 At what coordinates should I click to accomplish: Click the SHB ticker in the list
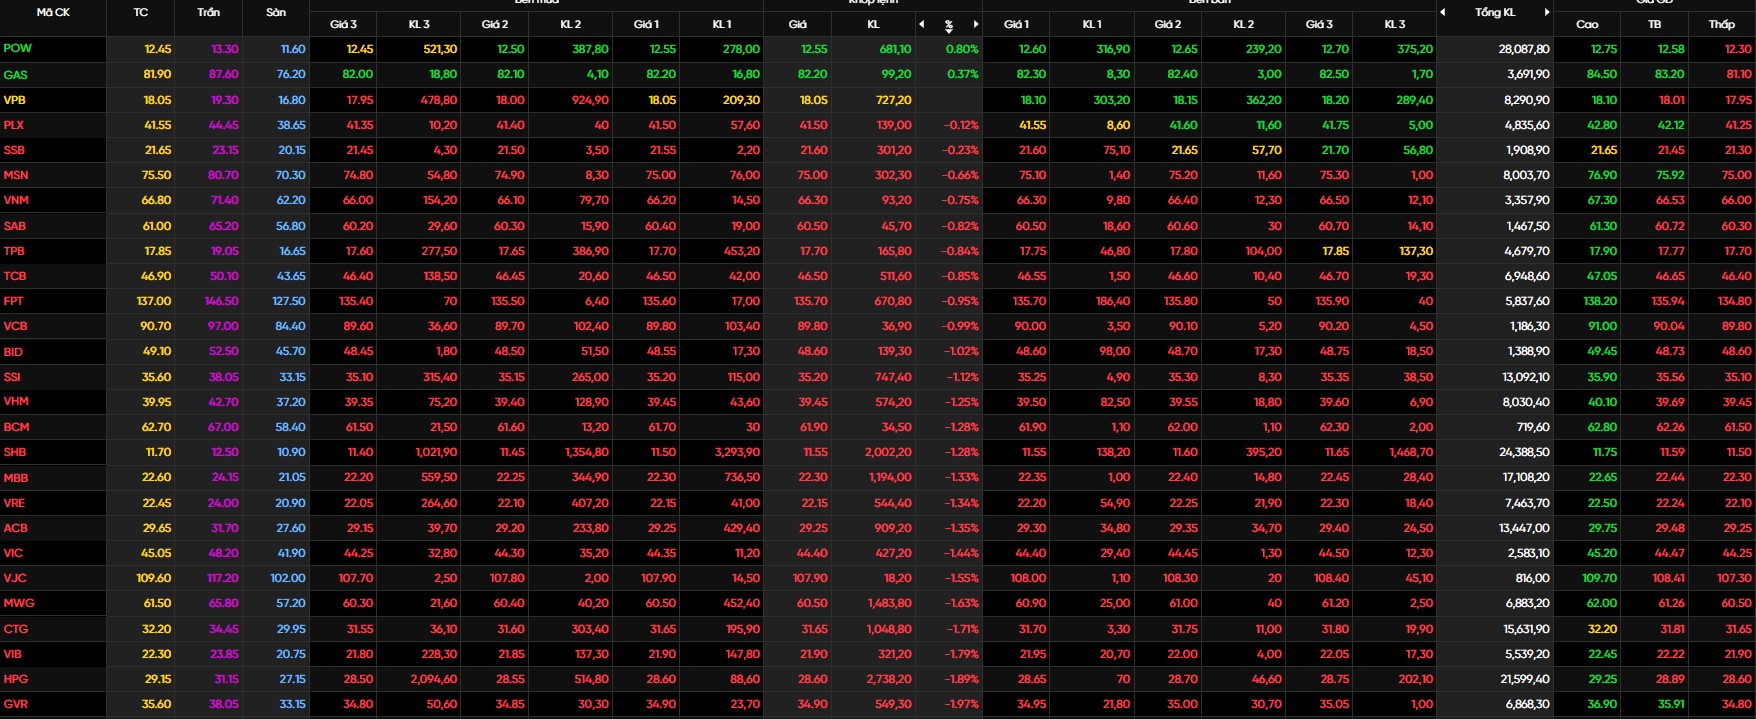pyautogui.click(x=15, y=452)
